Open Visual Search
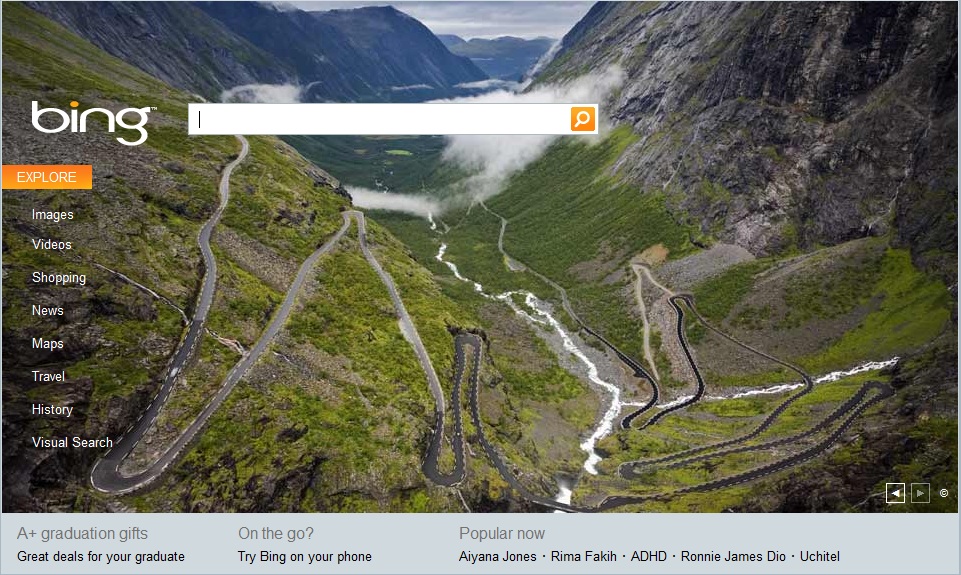This screenshot has width=961, height=575. (72, 442)
